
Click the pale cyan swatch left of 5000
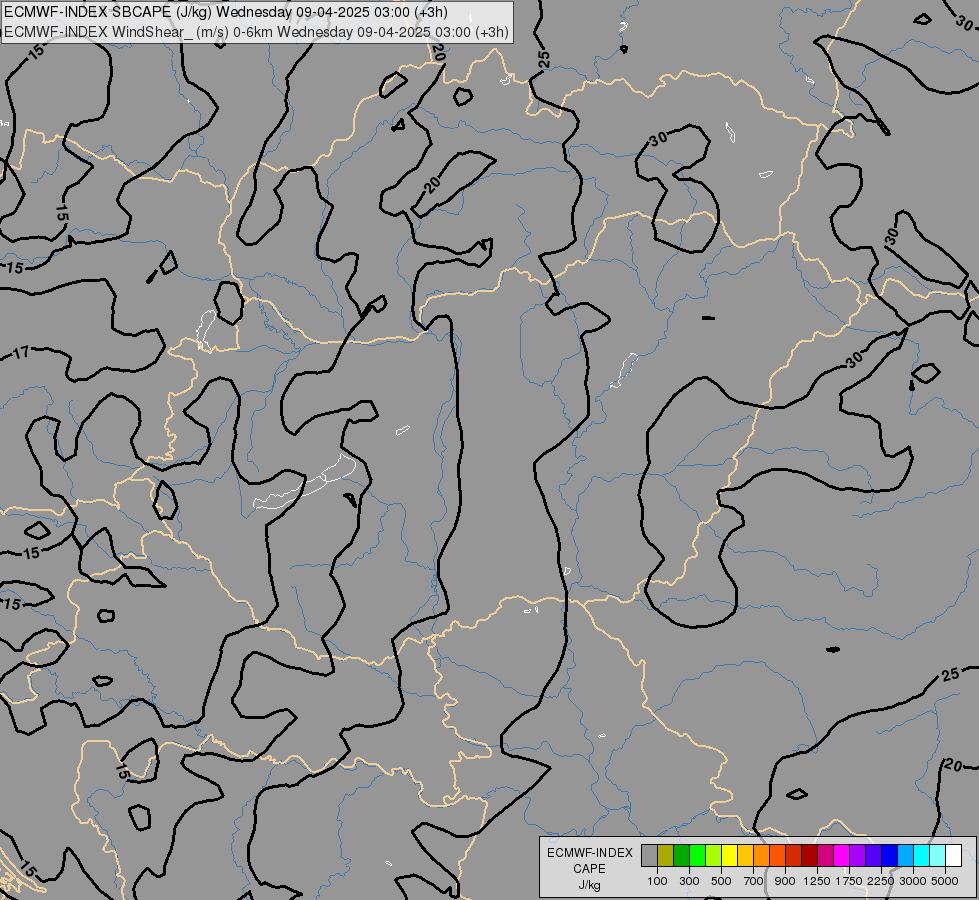(937, 855)
